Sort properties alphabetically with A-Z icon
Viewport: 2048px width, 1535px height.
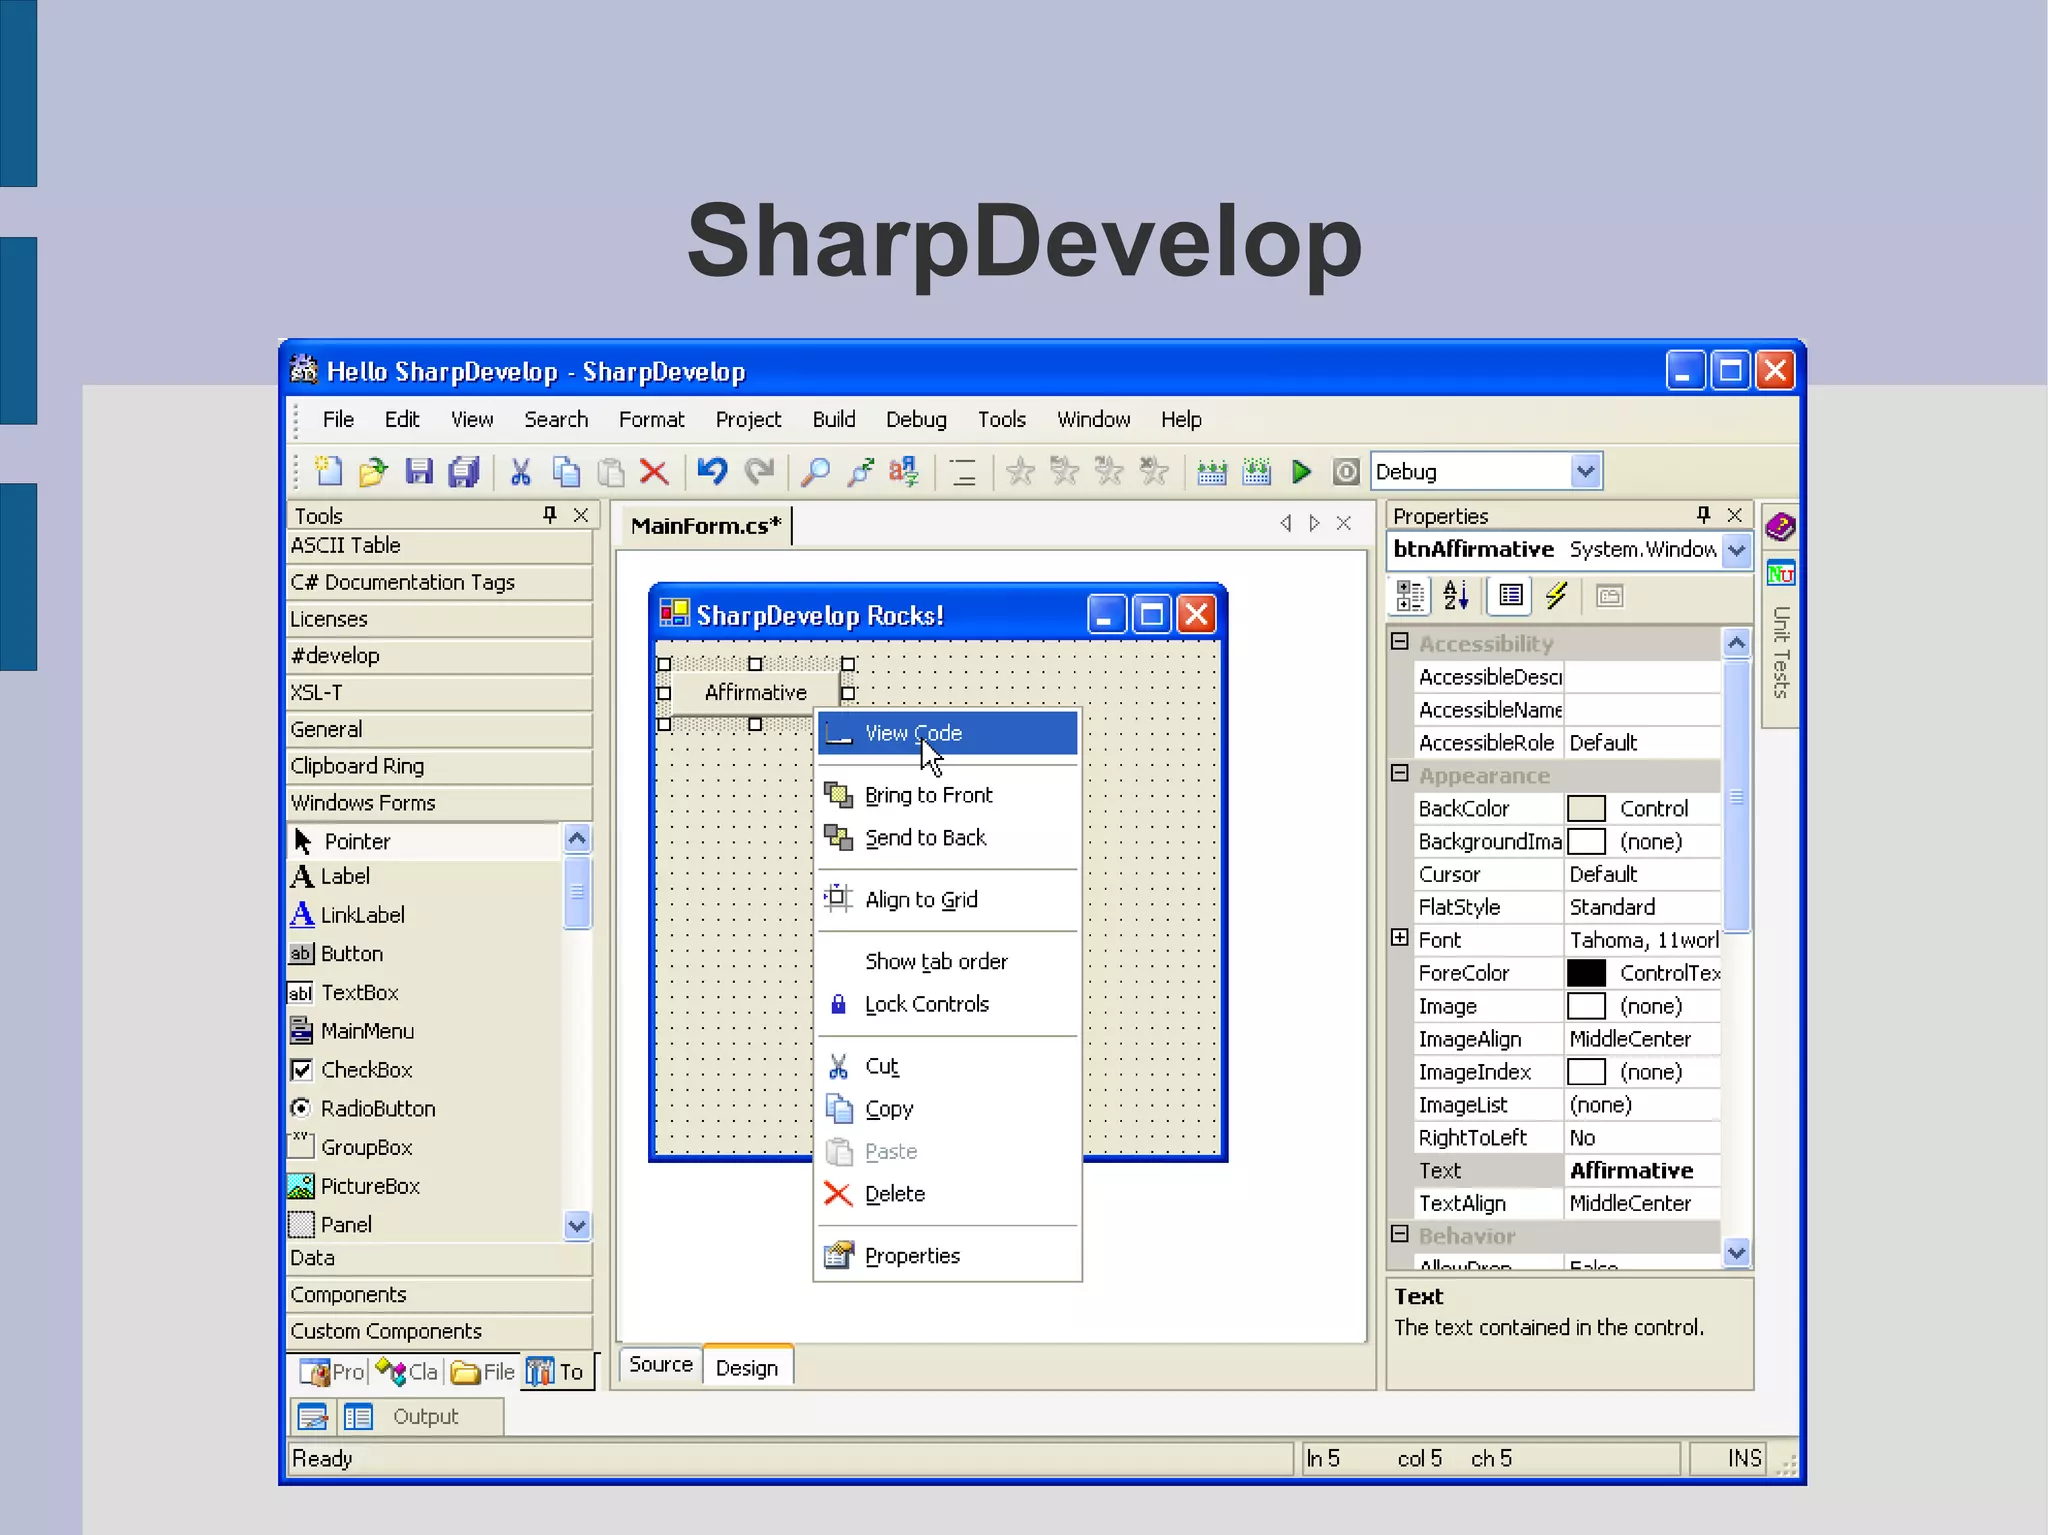pos(1456,596)
